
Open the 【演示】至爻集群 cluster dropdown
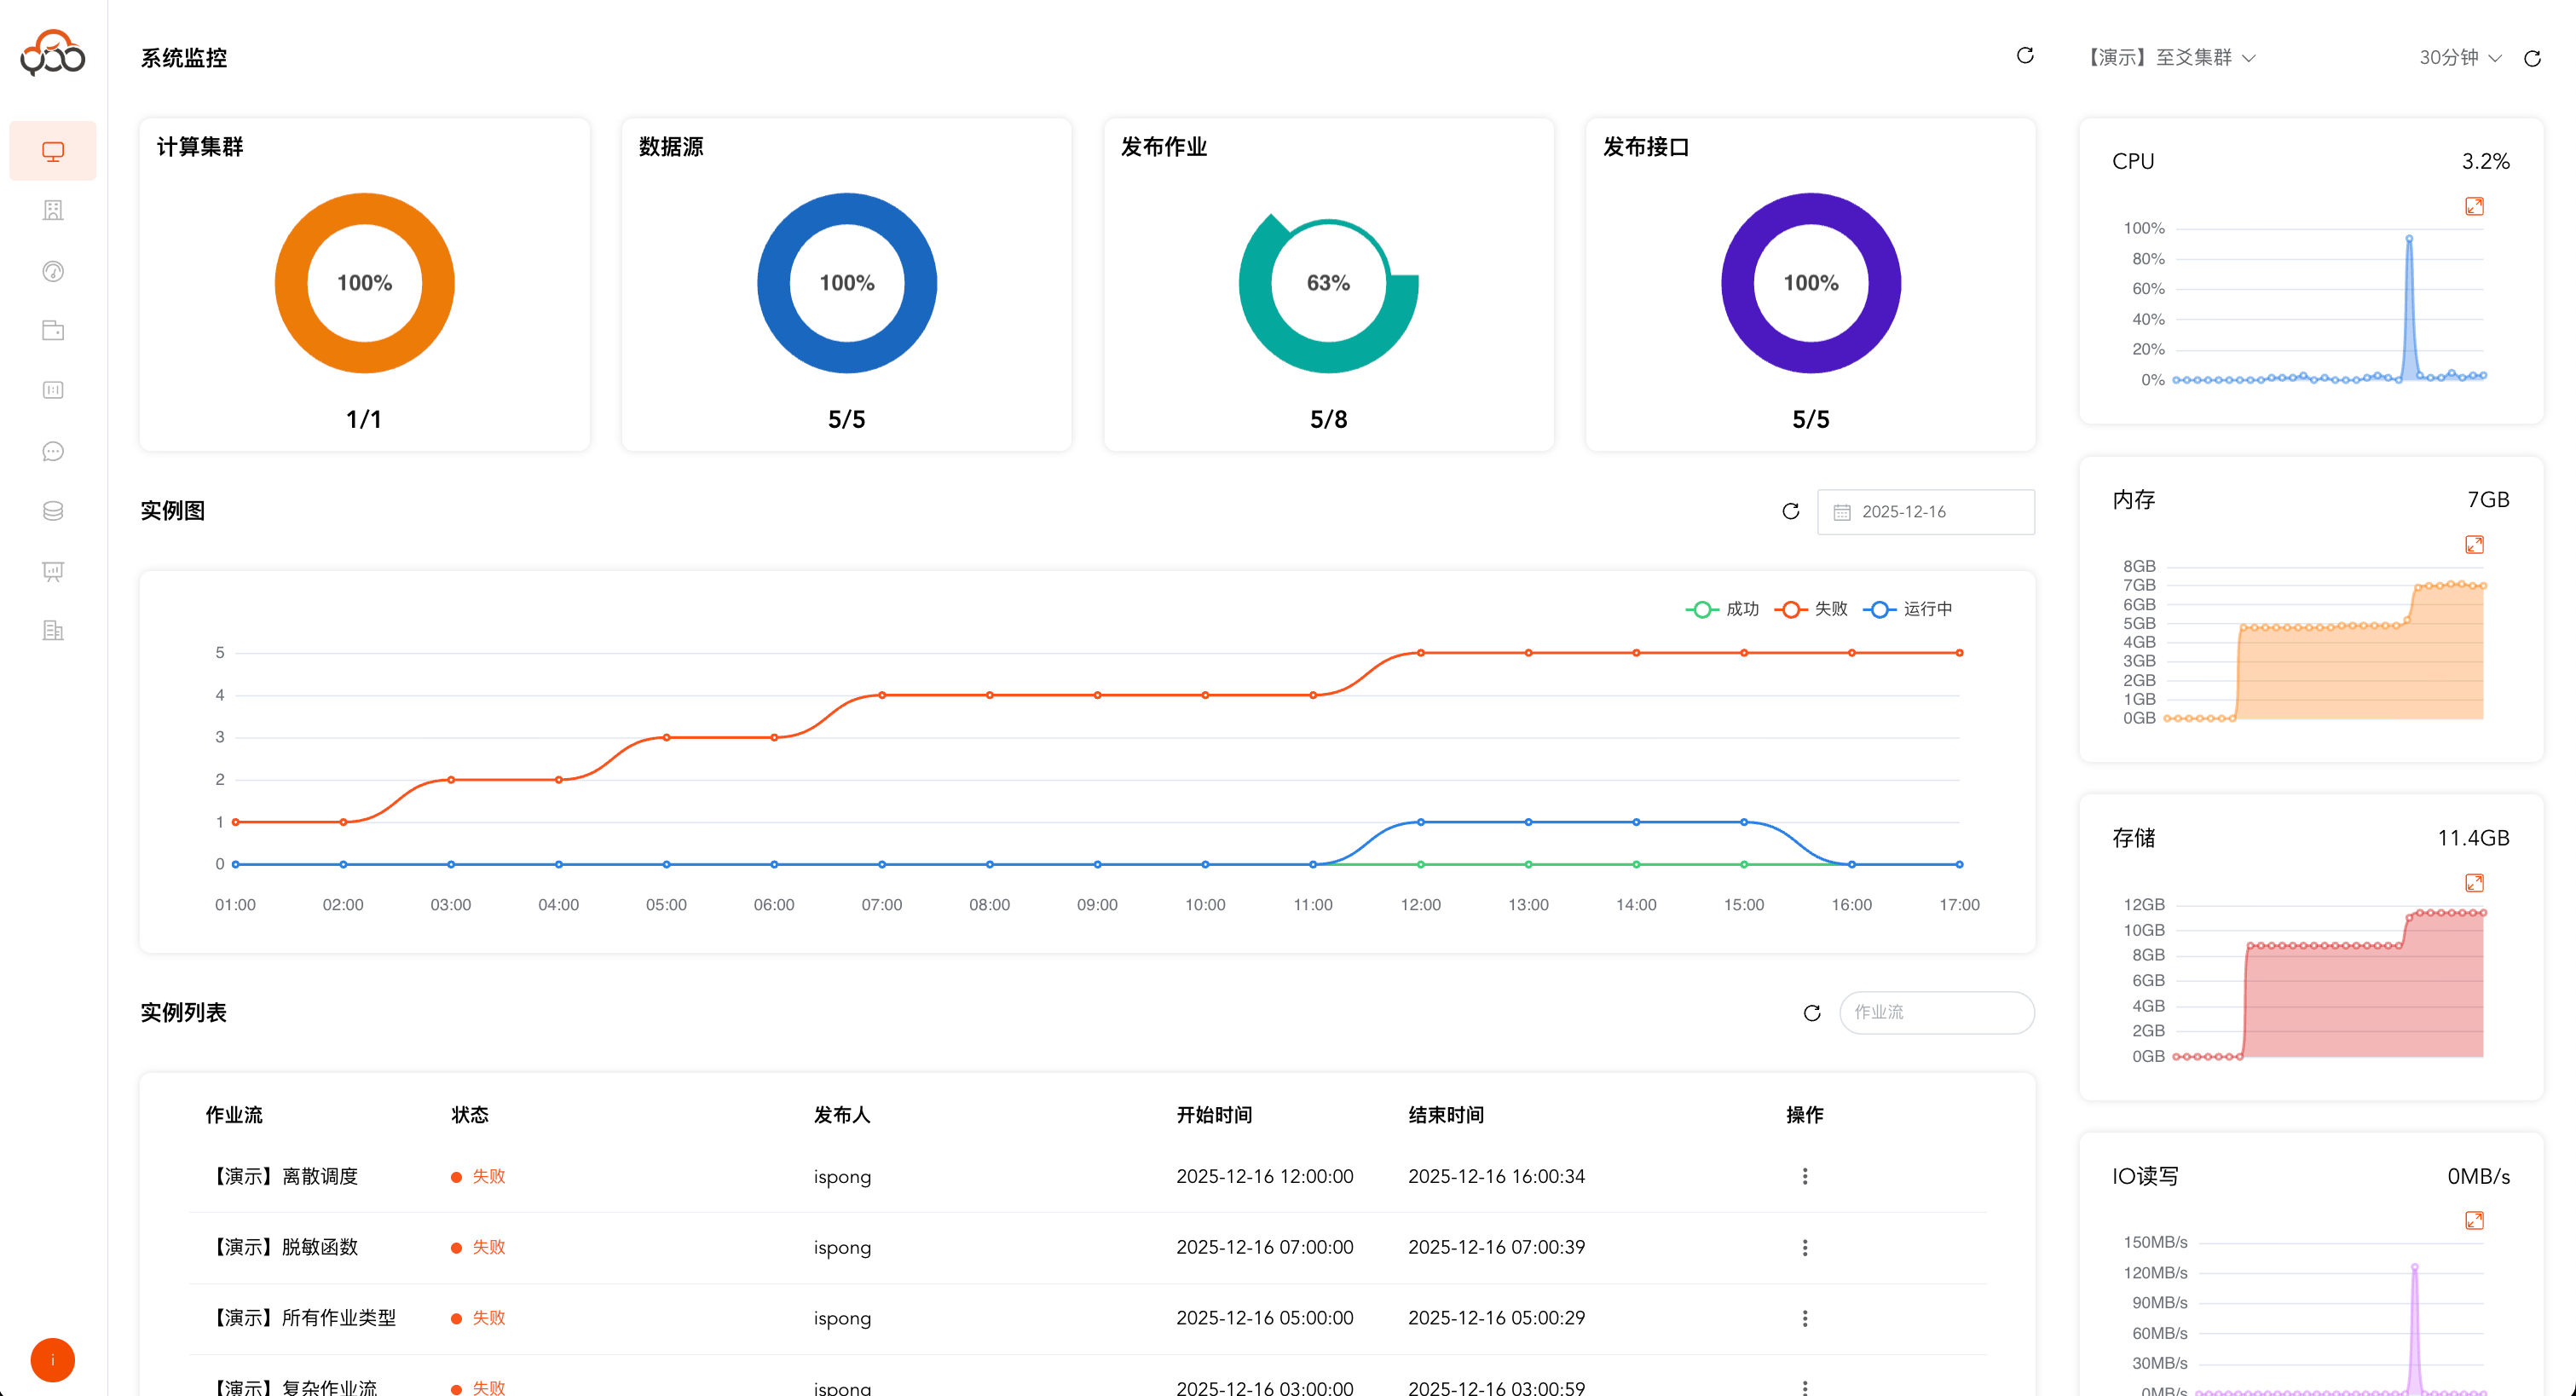tap(2171, 58)
